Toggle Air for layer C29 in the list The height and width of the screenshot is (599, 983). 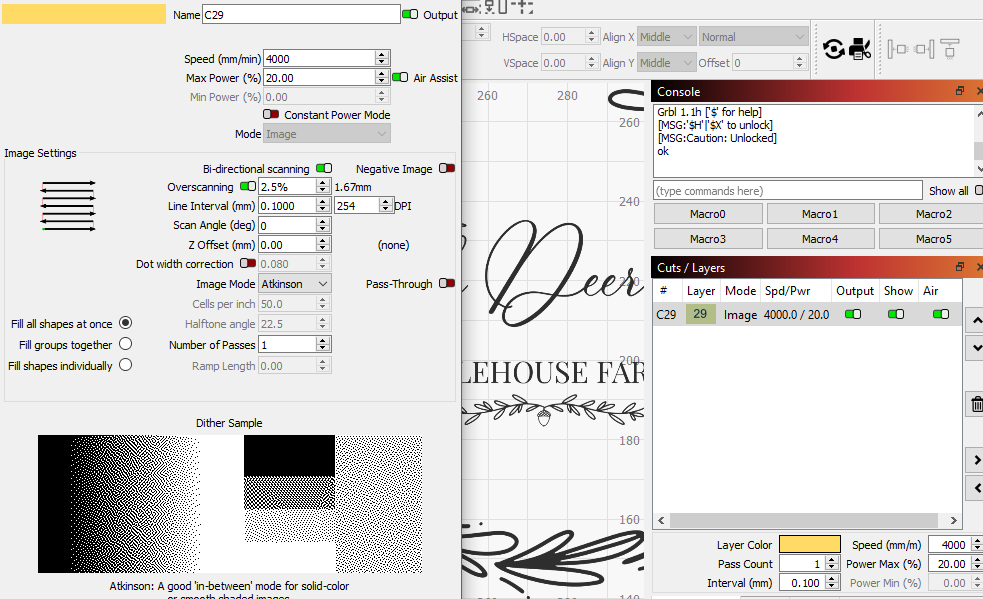tap(941, 314)
